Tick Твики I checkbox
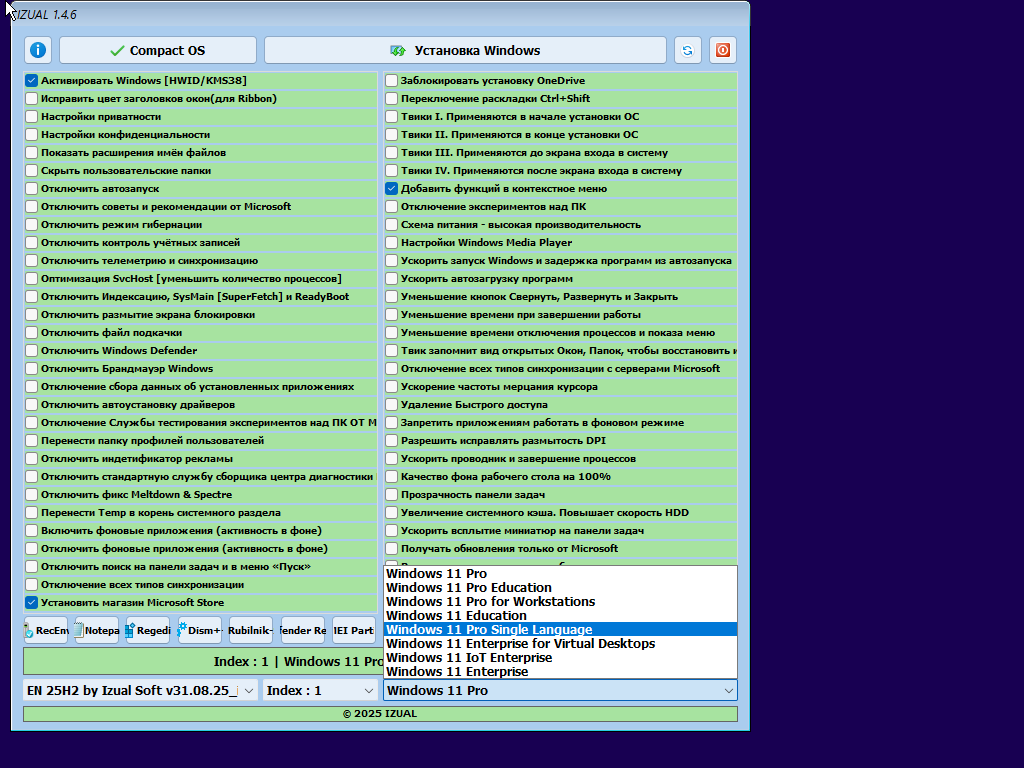This screenshot has width=1024, height=768. [x=391, y=116]
